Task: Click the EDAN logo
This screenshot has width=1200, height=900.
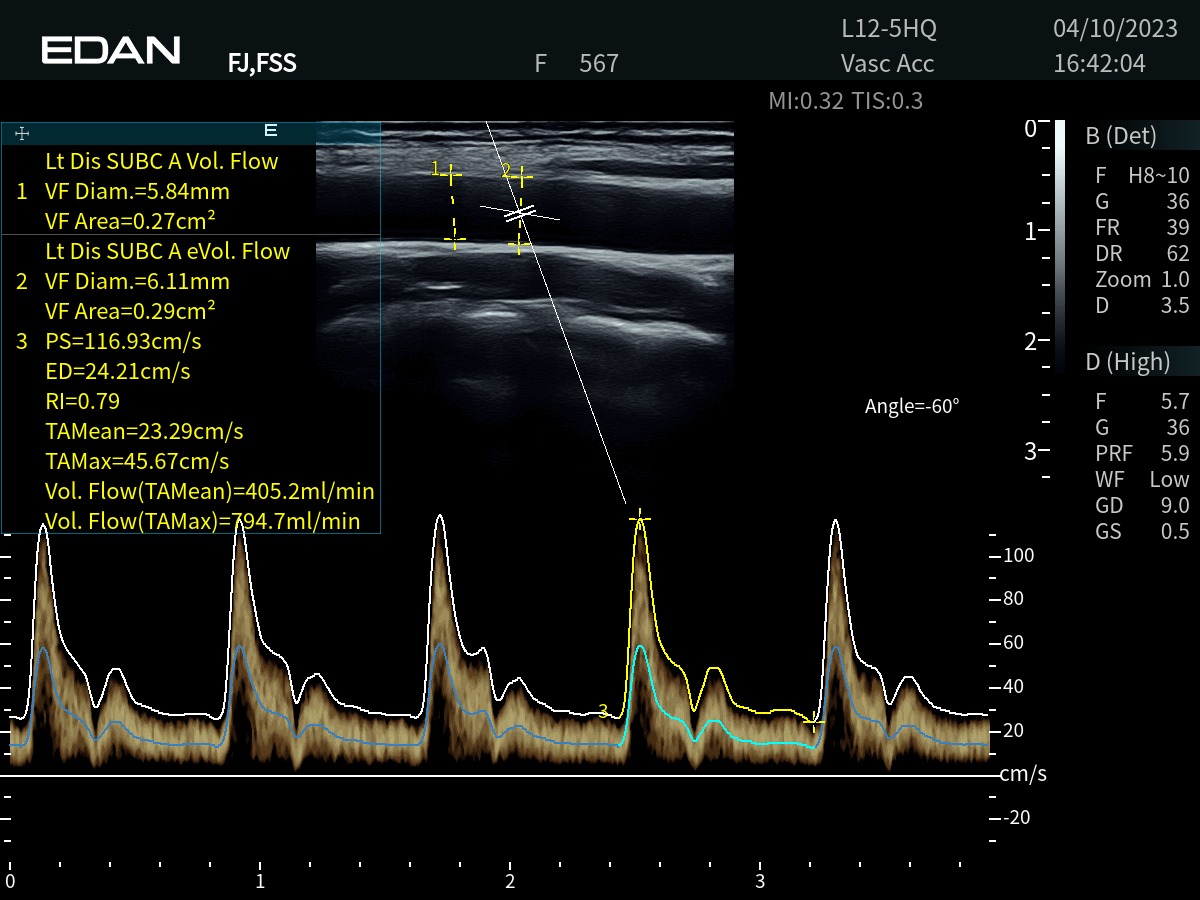Action: [x=111, y=50]
